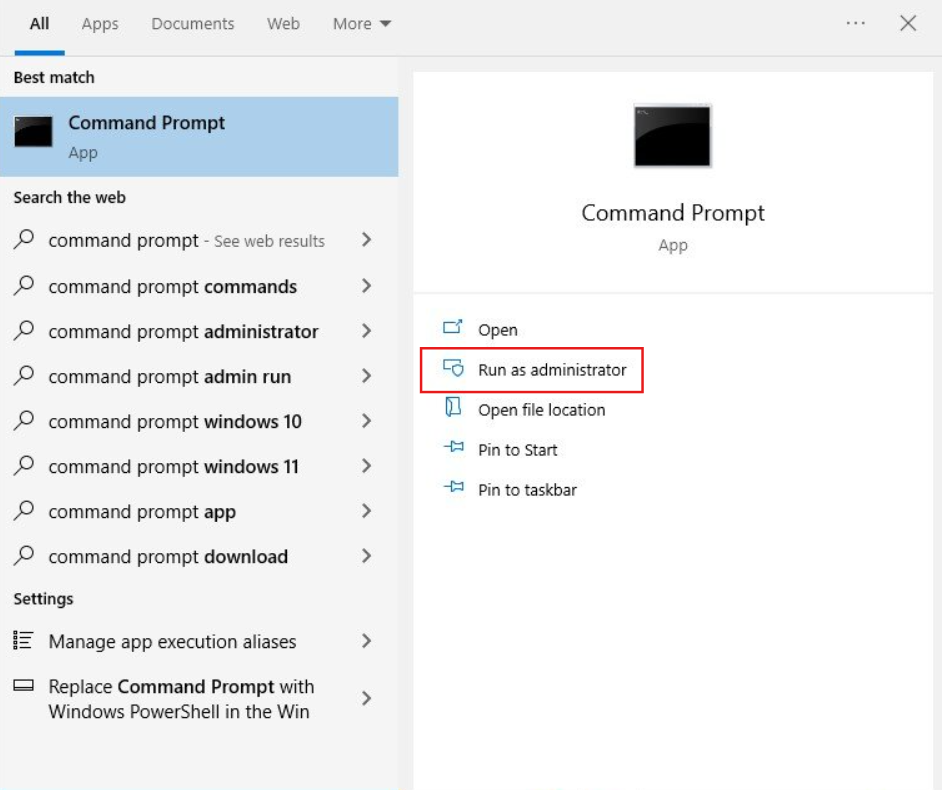Expand arrow for command prompt commands
The height and width of the screenshot is (790, 942).
click(x=366, y=286)
